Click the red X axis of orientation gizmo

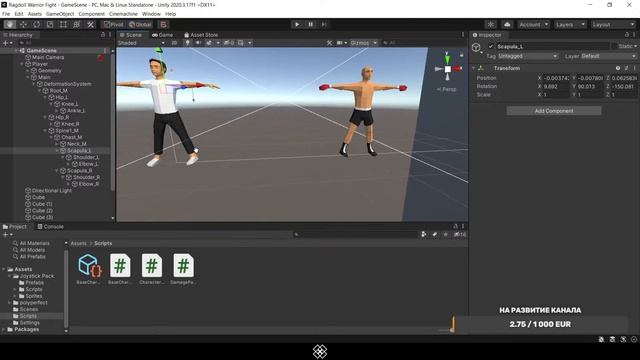click(x=457, y=69)
